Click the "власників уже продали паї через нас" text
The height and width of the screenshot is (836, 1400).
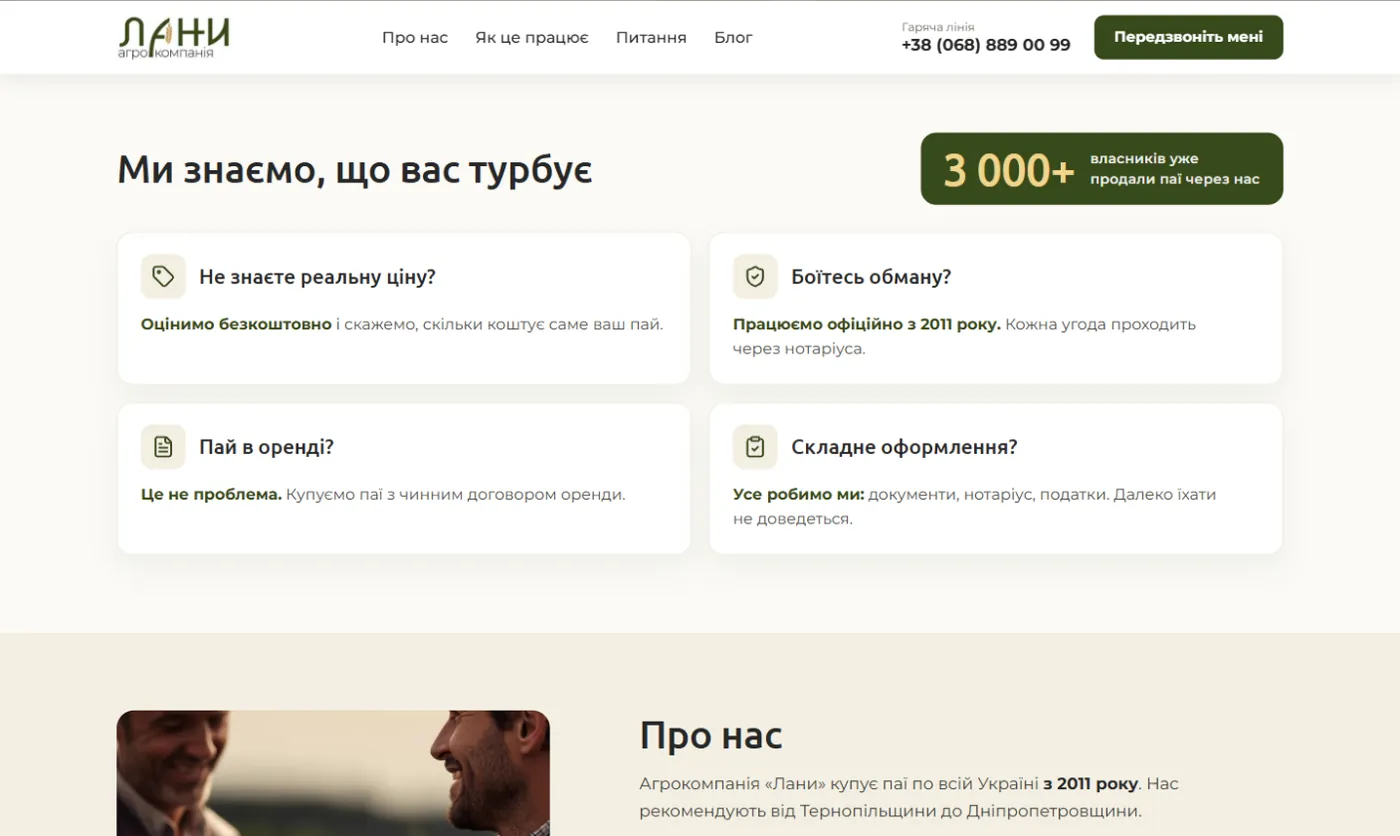pos(1175,169)
